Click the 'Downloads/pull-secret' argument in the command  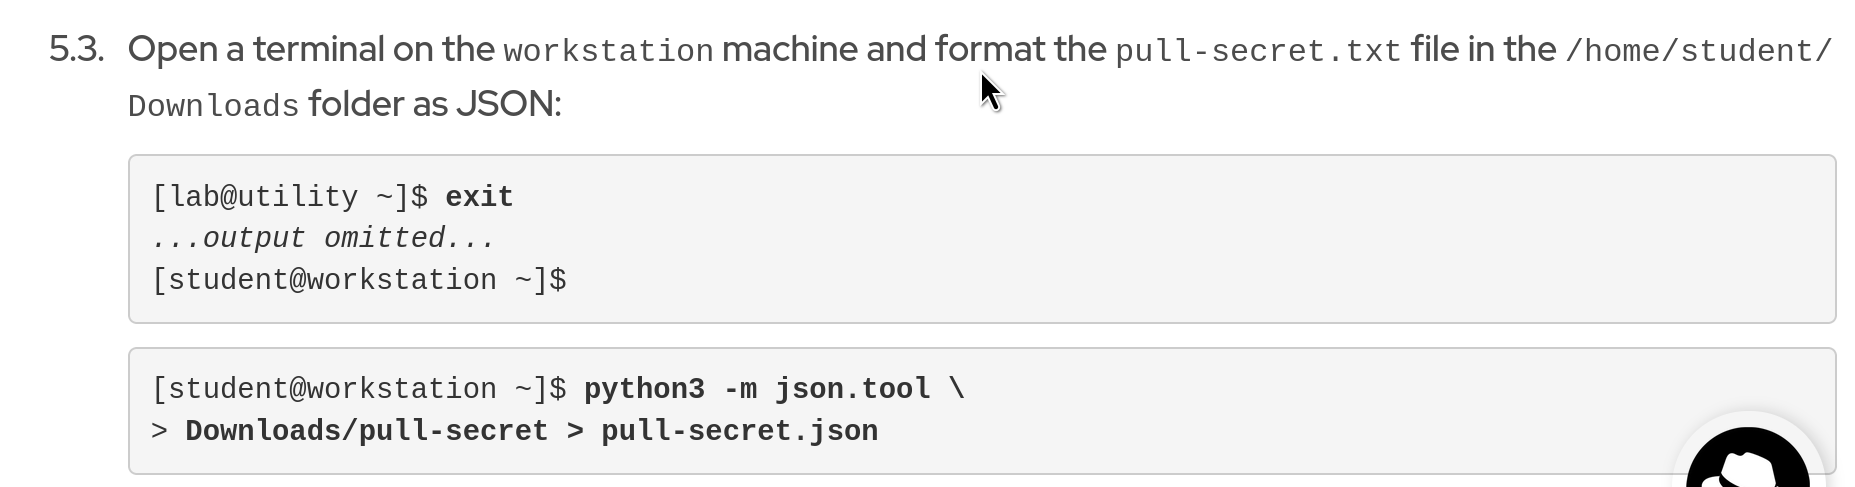pyautogui.click(x=366, y=431)
